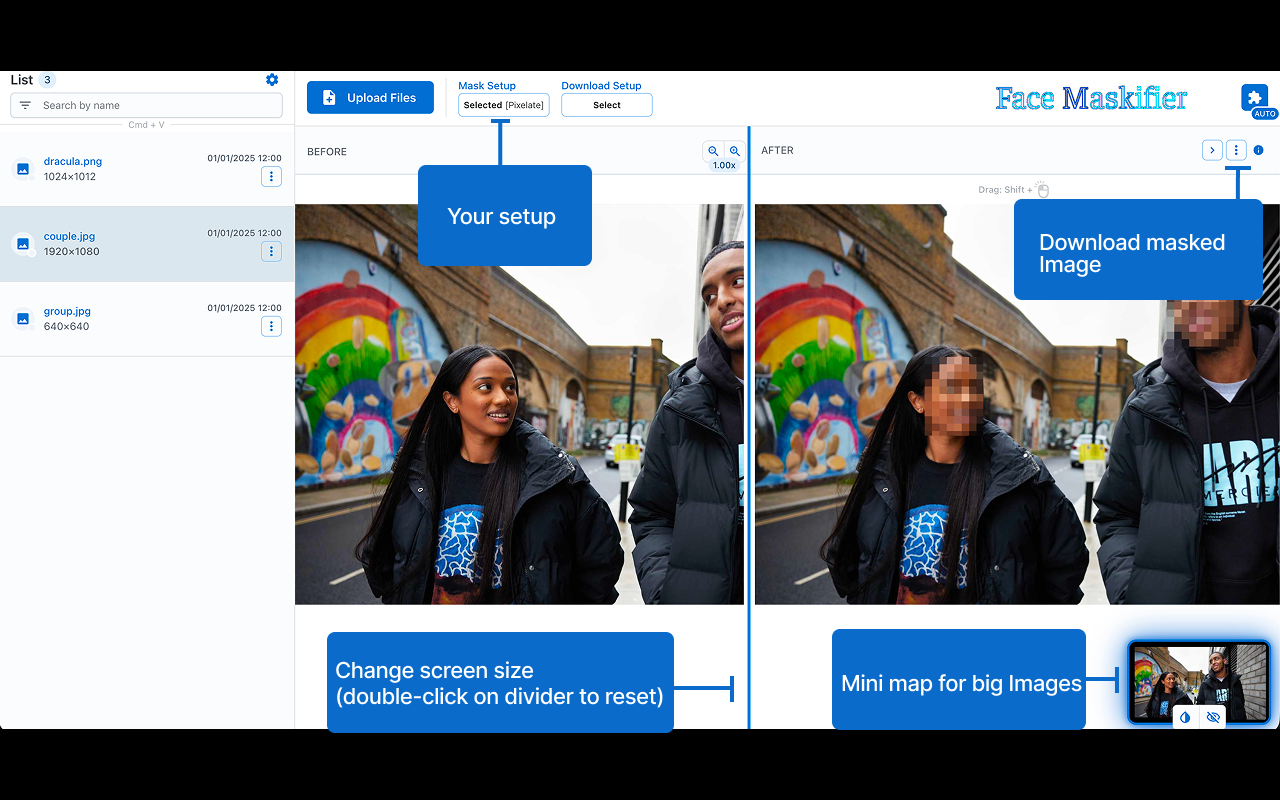Open three-dot menu for couple.jpg
This screenshot has height=800, width=1280.
pos(271,251)
